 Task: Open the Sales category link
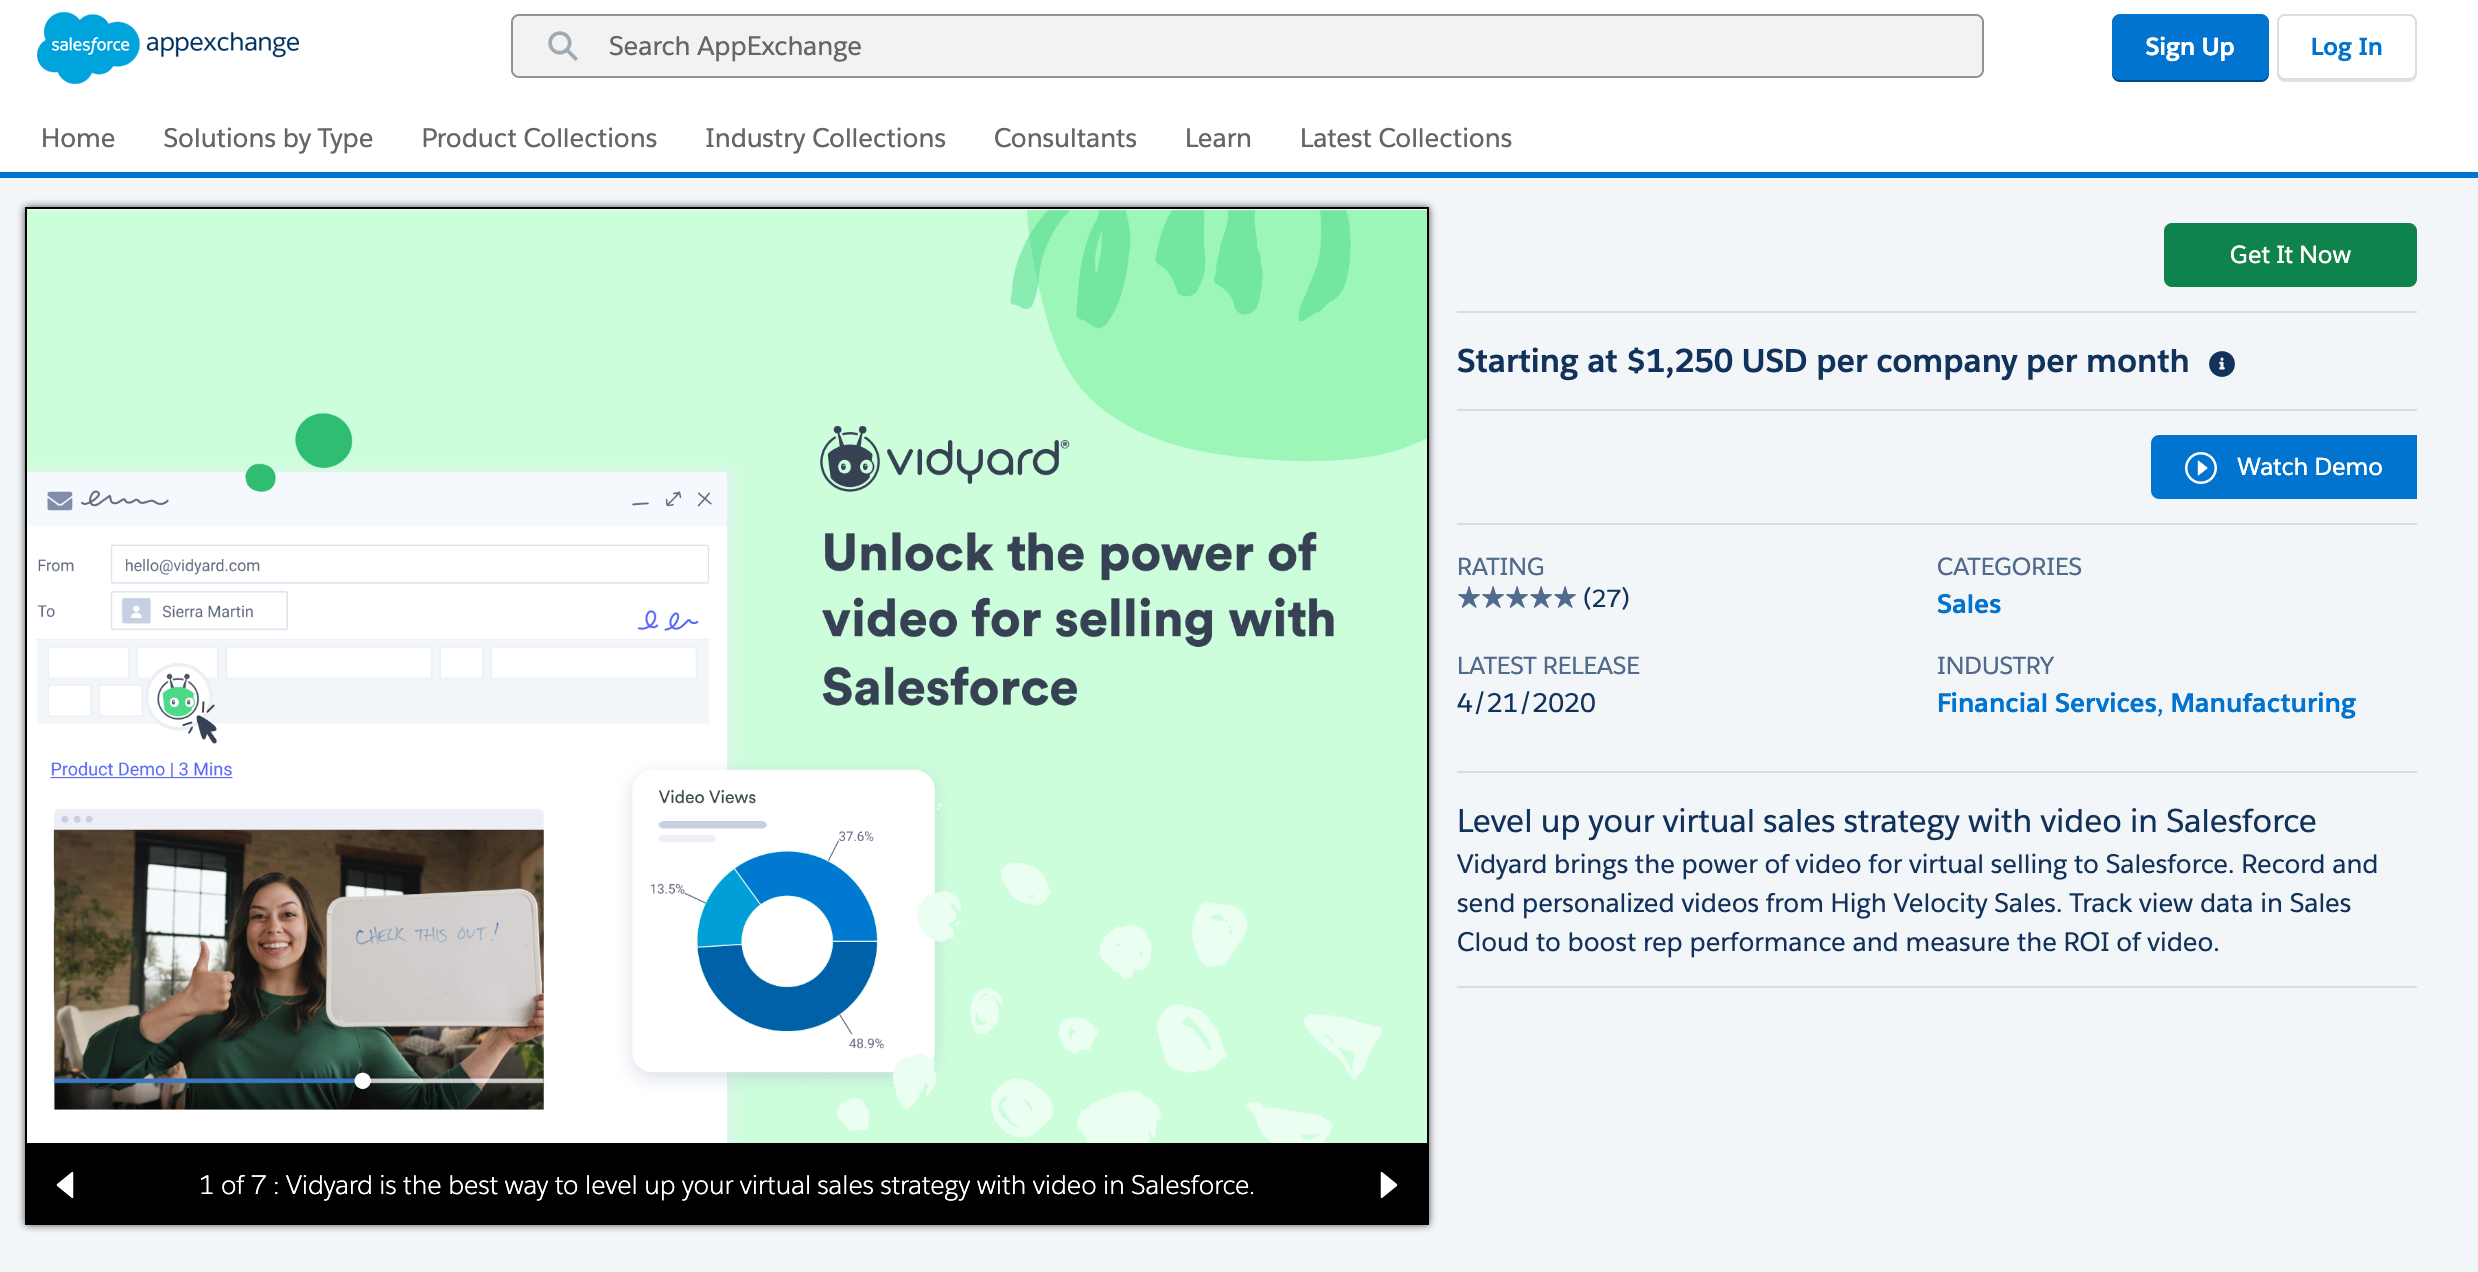click(1968, 604)
